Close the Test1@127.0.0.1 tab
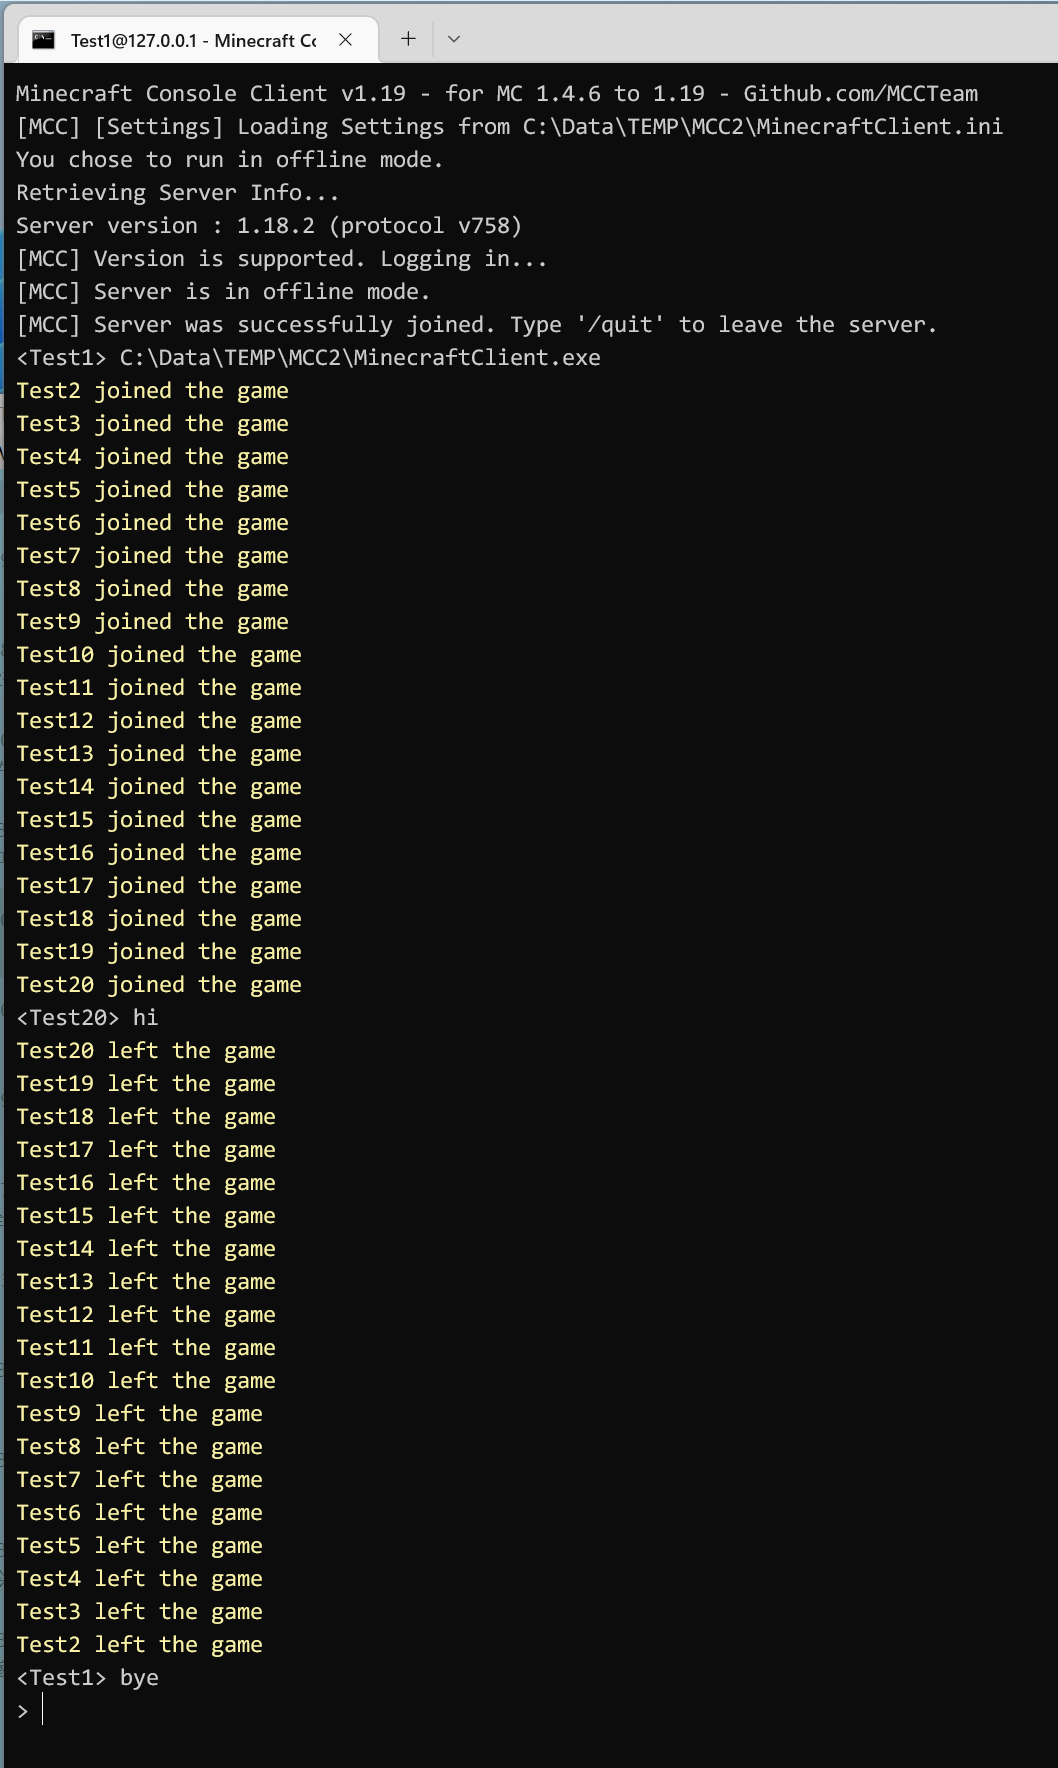Image resolution: width=1058 pixels, height=1768 pixels. (x=344, y=39)
